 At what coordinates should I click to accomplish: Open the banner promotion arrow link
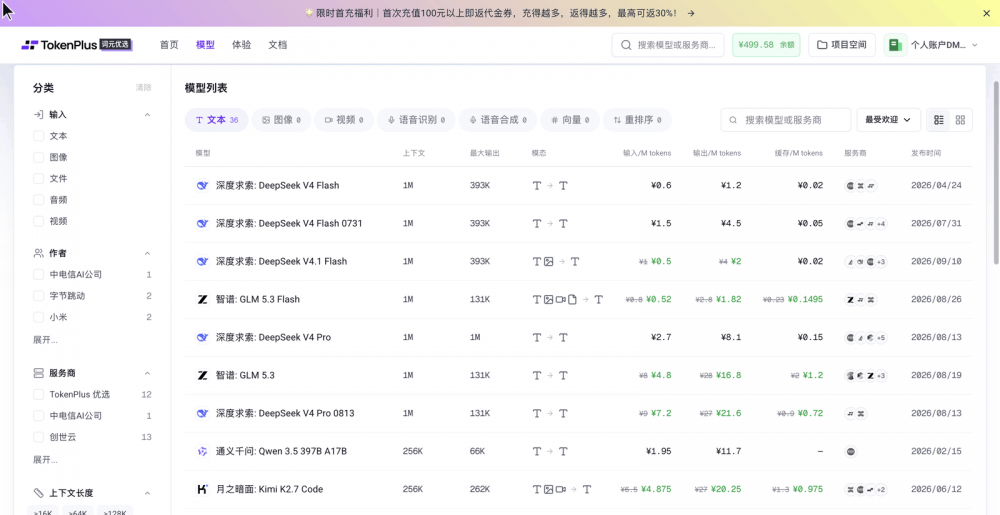coord(691,13)
